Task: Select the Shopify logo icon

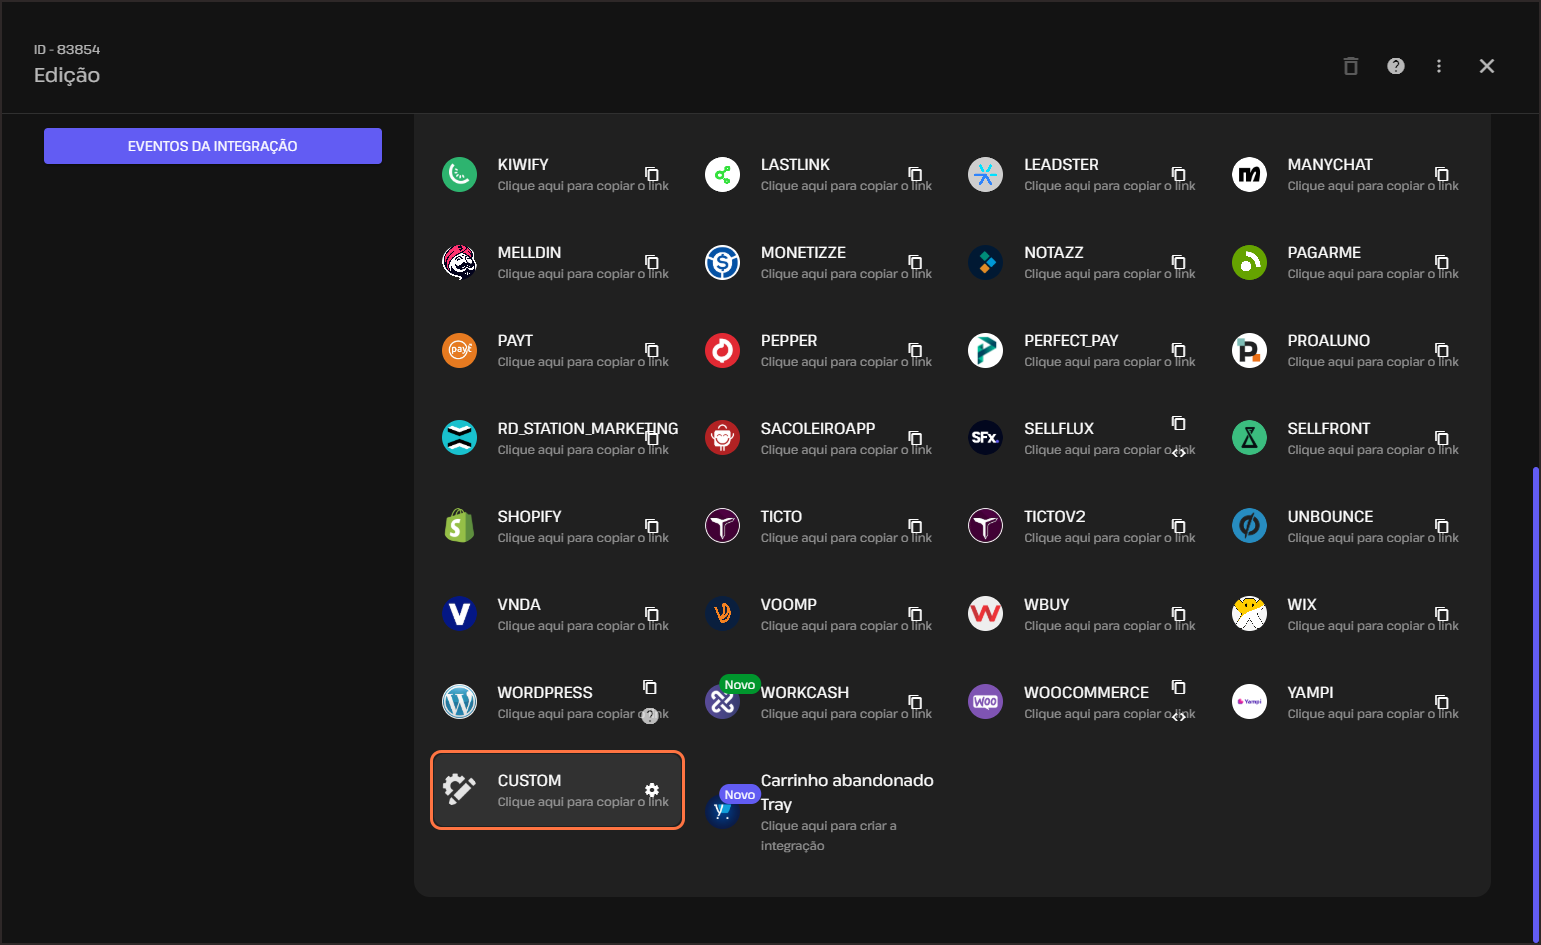Action: (459, 526)
